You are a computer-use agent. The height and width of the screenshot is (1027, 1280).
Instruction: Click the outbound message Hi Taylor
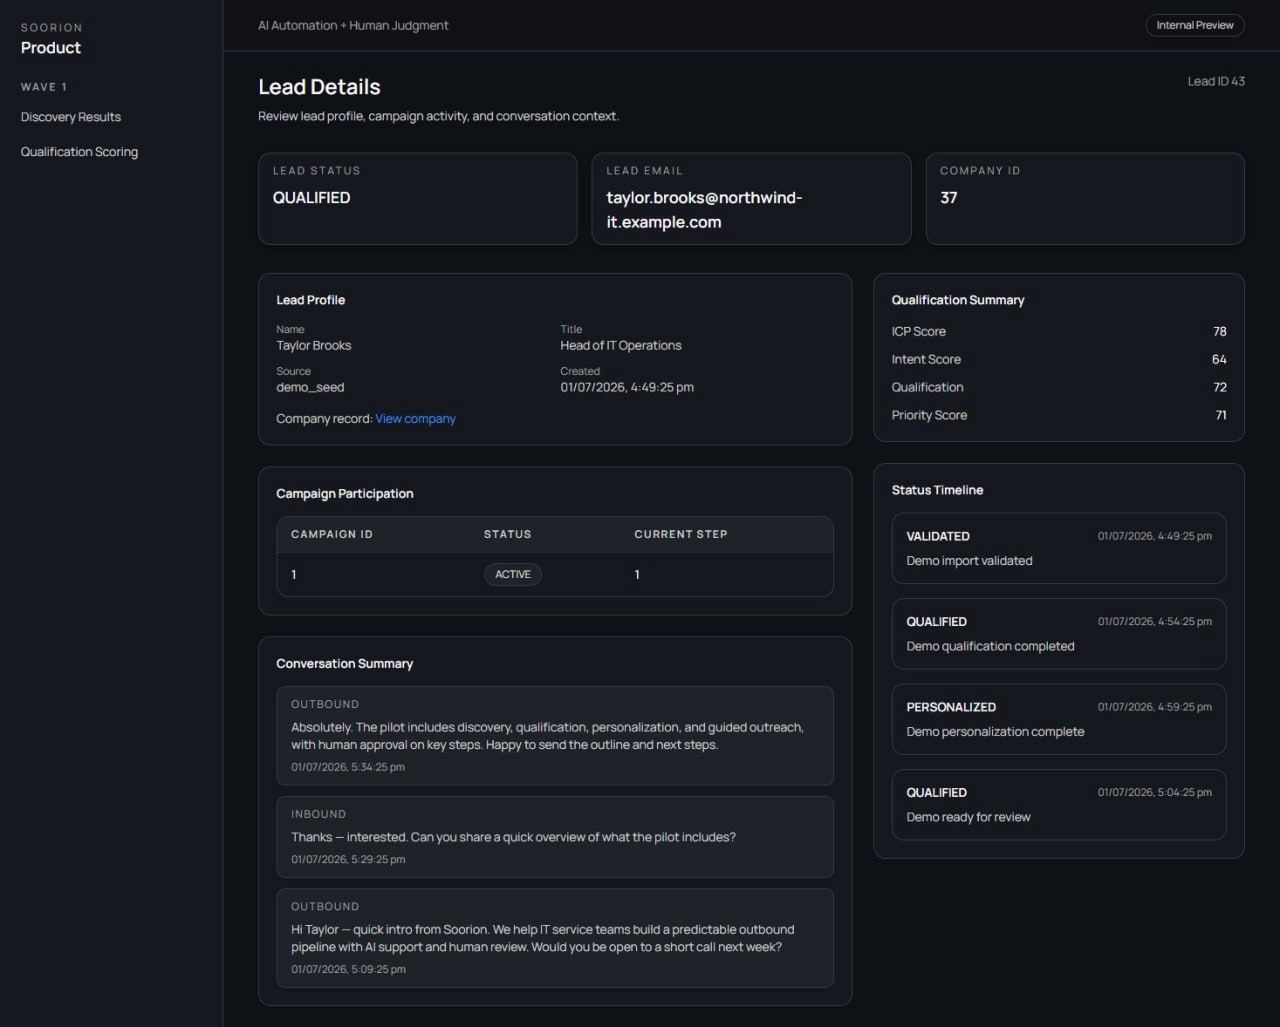pos(555,938)
